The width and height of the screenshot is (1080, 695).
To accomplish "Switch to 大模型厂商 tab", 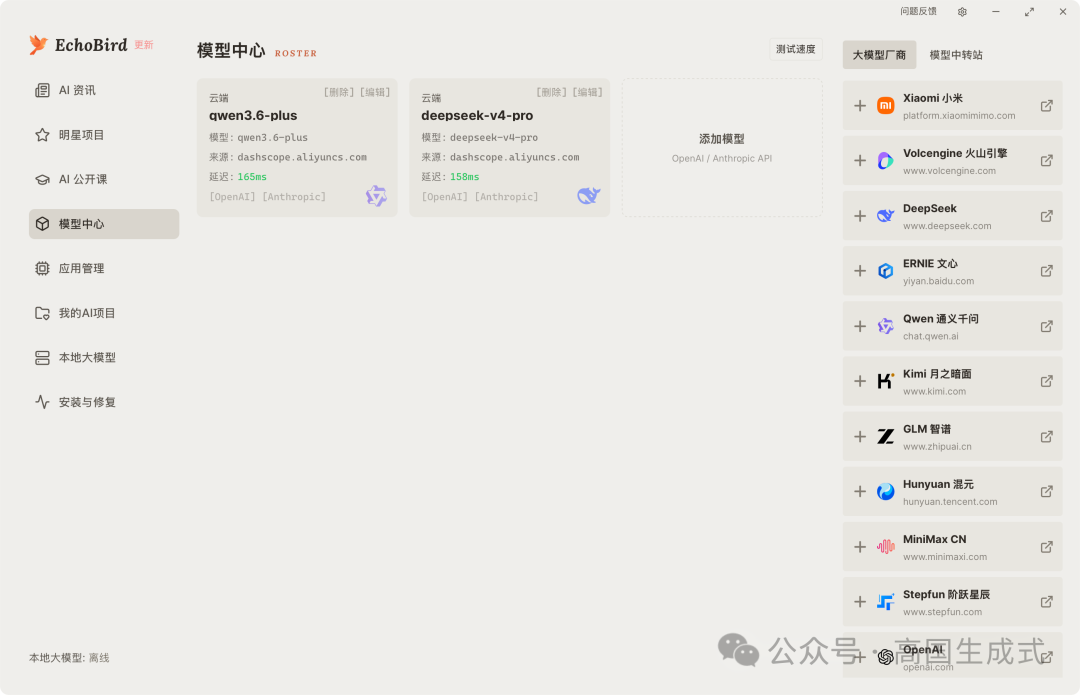I will tap(879, 54).
